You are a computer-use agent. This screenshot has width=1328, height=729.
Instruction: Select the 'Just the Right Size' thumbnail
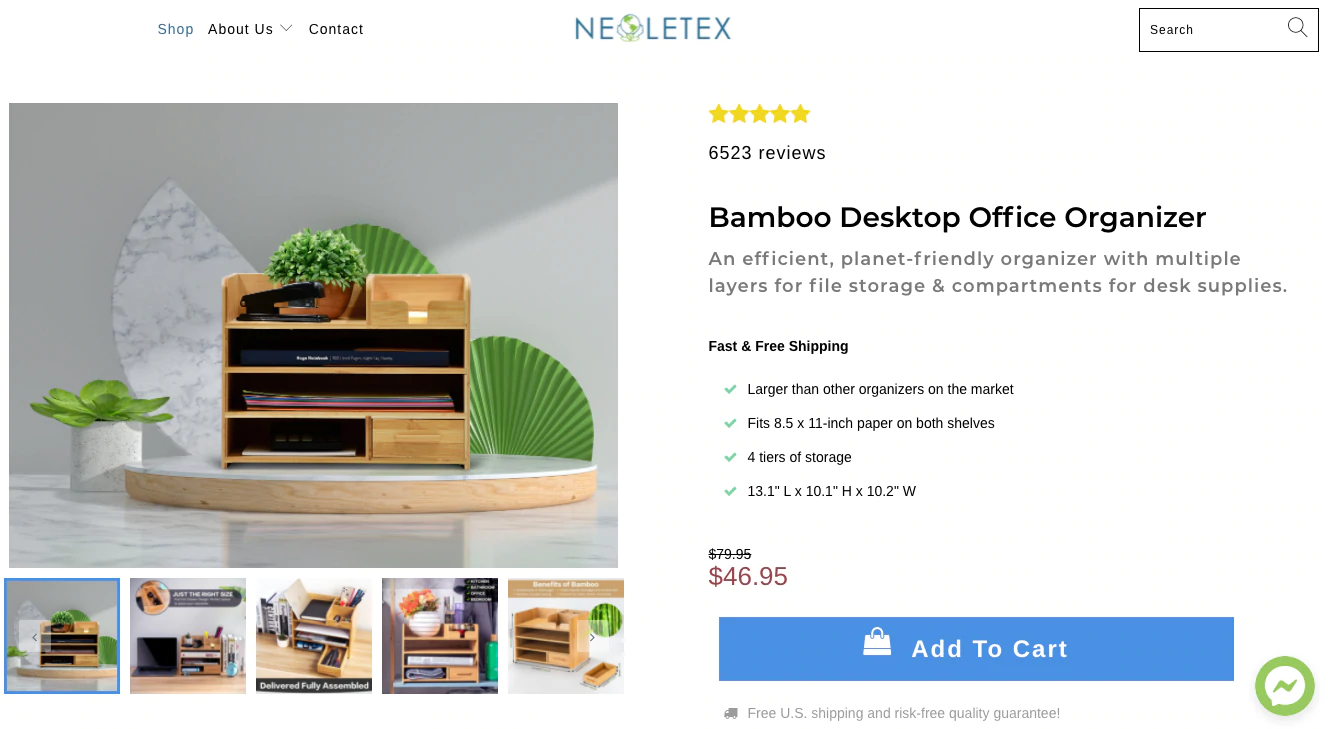(x=188, y=636)
